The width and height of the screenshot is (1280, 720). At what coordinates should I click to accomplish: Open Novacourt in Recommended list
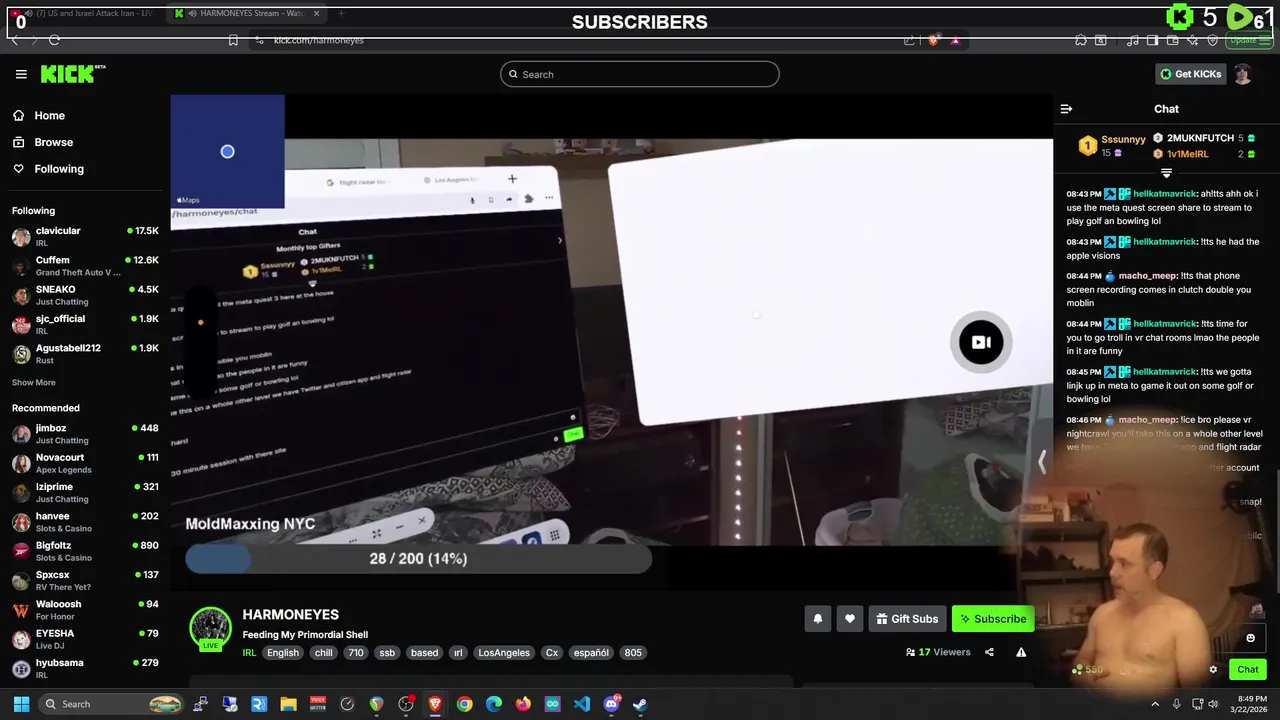point(85,463)
